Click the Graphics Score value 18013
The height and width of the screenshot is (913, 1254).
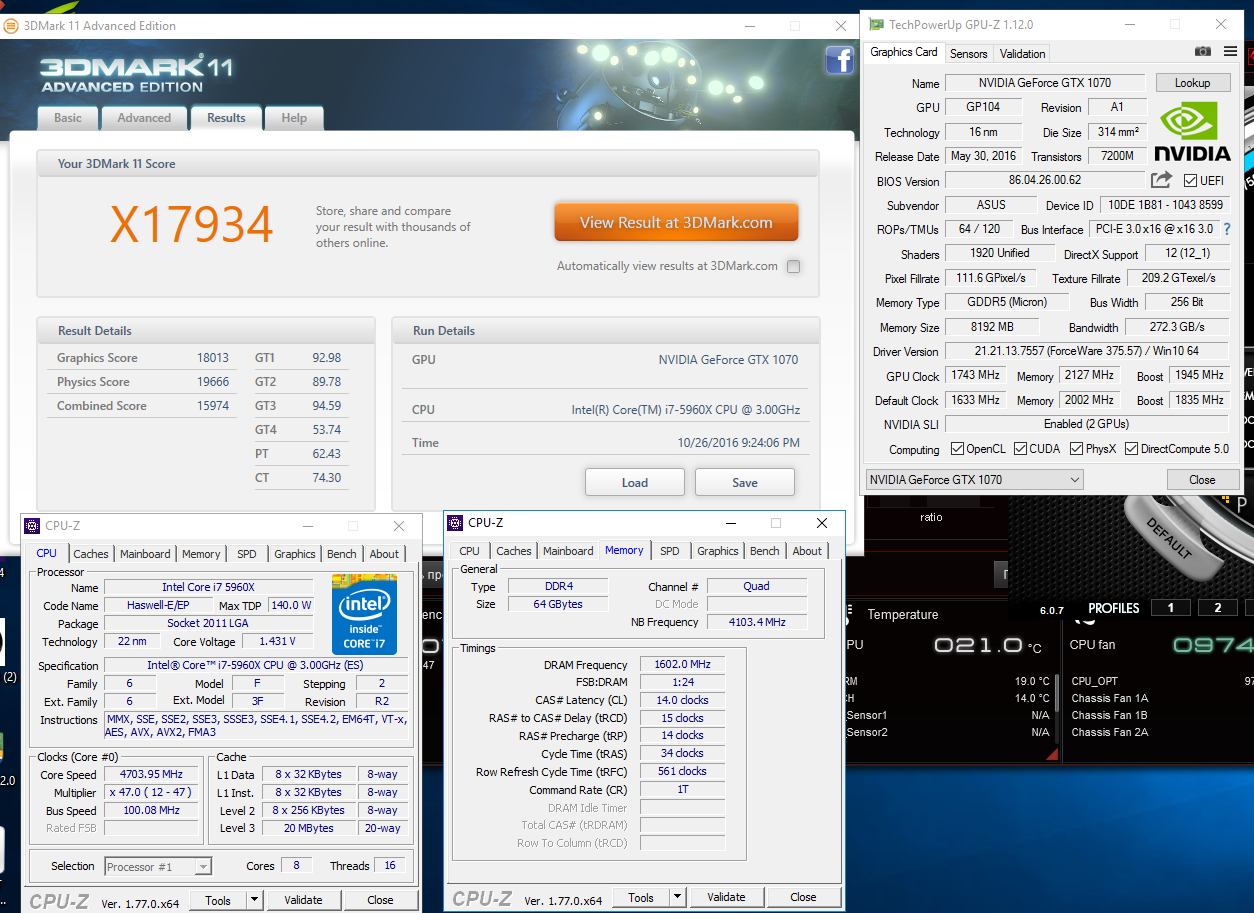pyautogui.click(x=212, y=358)
